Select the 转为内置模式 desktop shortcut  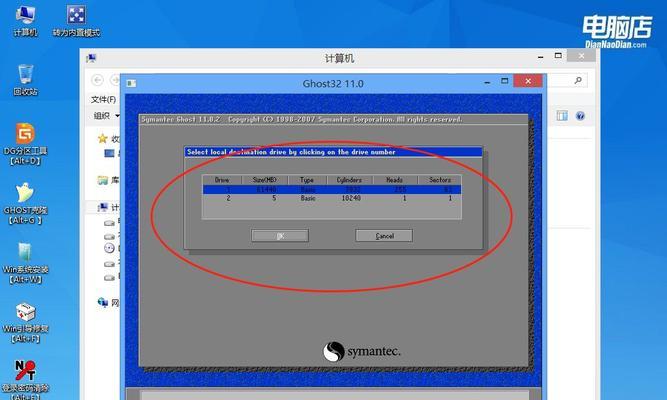tap(76, 20)
